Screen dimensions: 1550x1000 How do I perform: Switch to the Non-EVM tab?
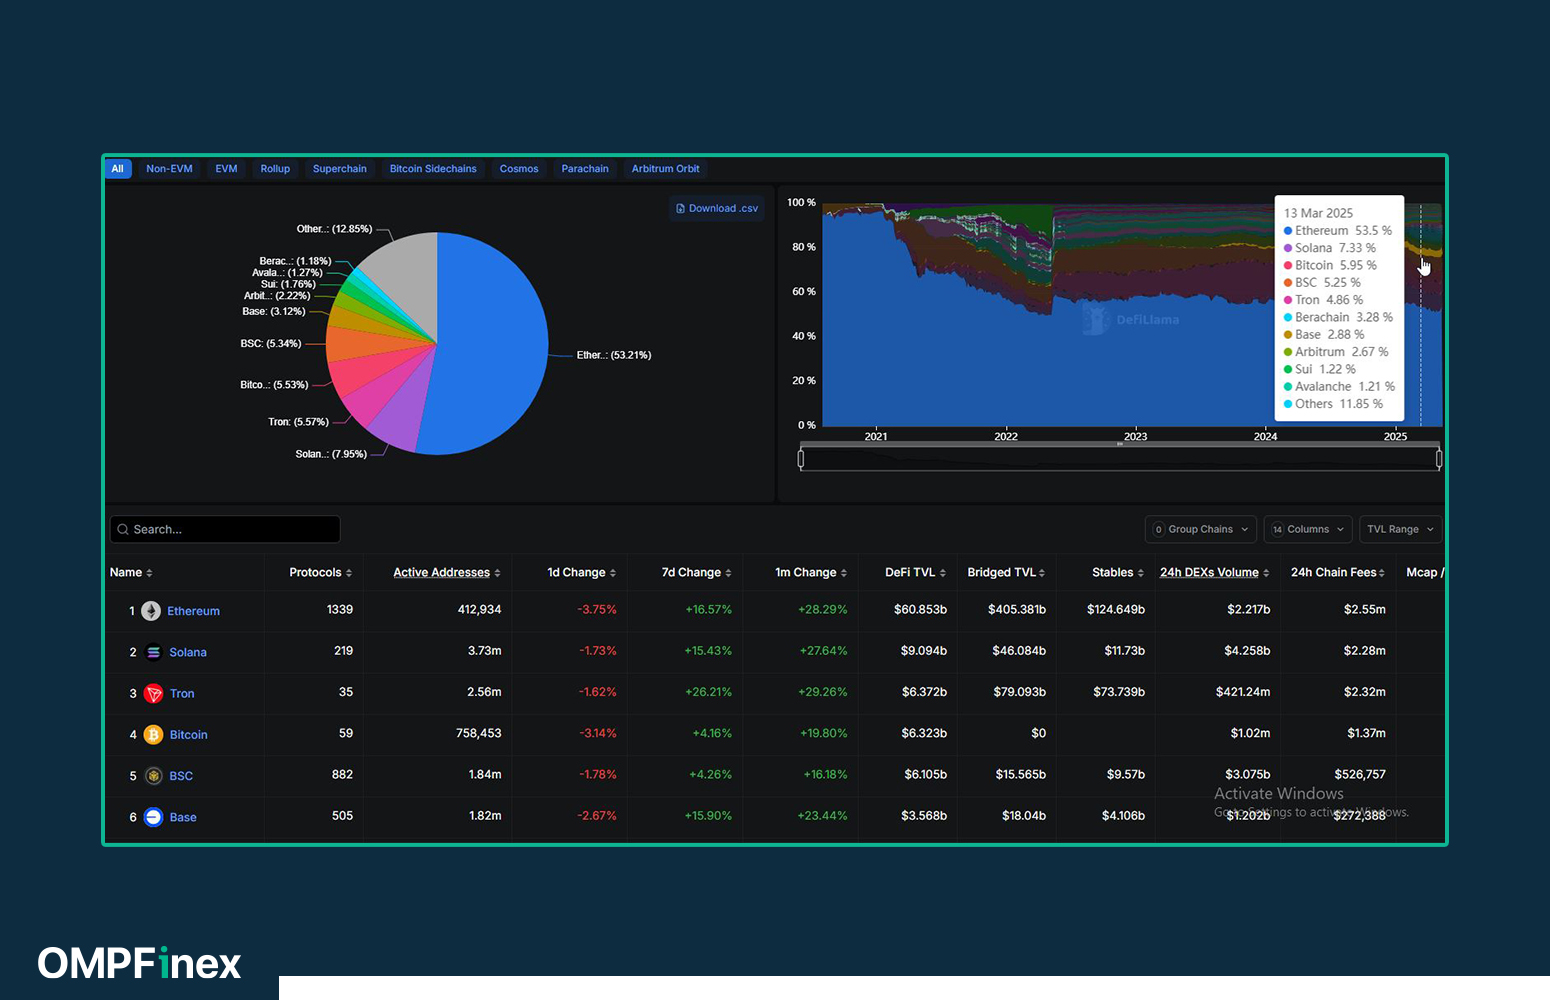(169, 168)
